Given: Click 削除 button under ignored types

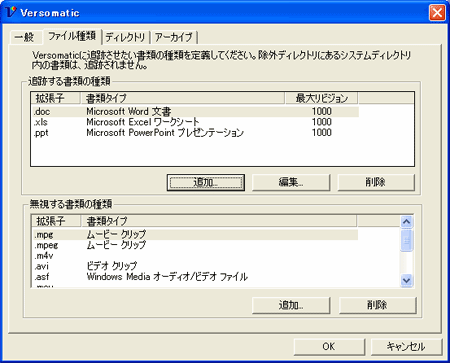Looking at the screenshot, I should [378, 305].
